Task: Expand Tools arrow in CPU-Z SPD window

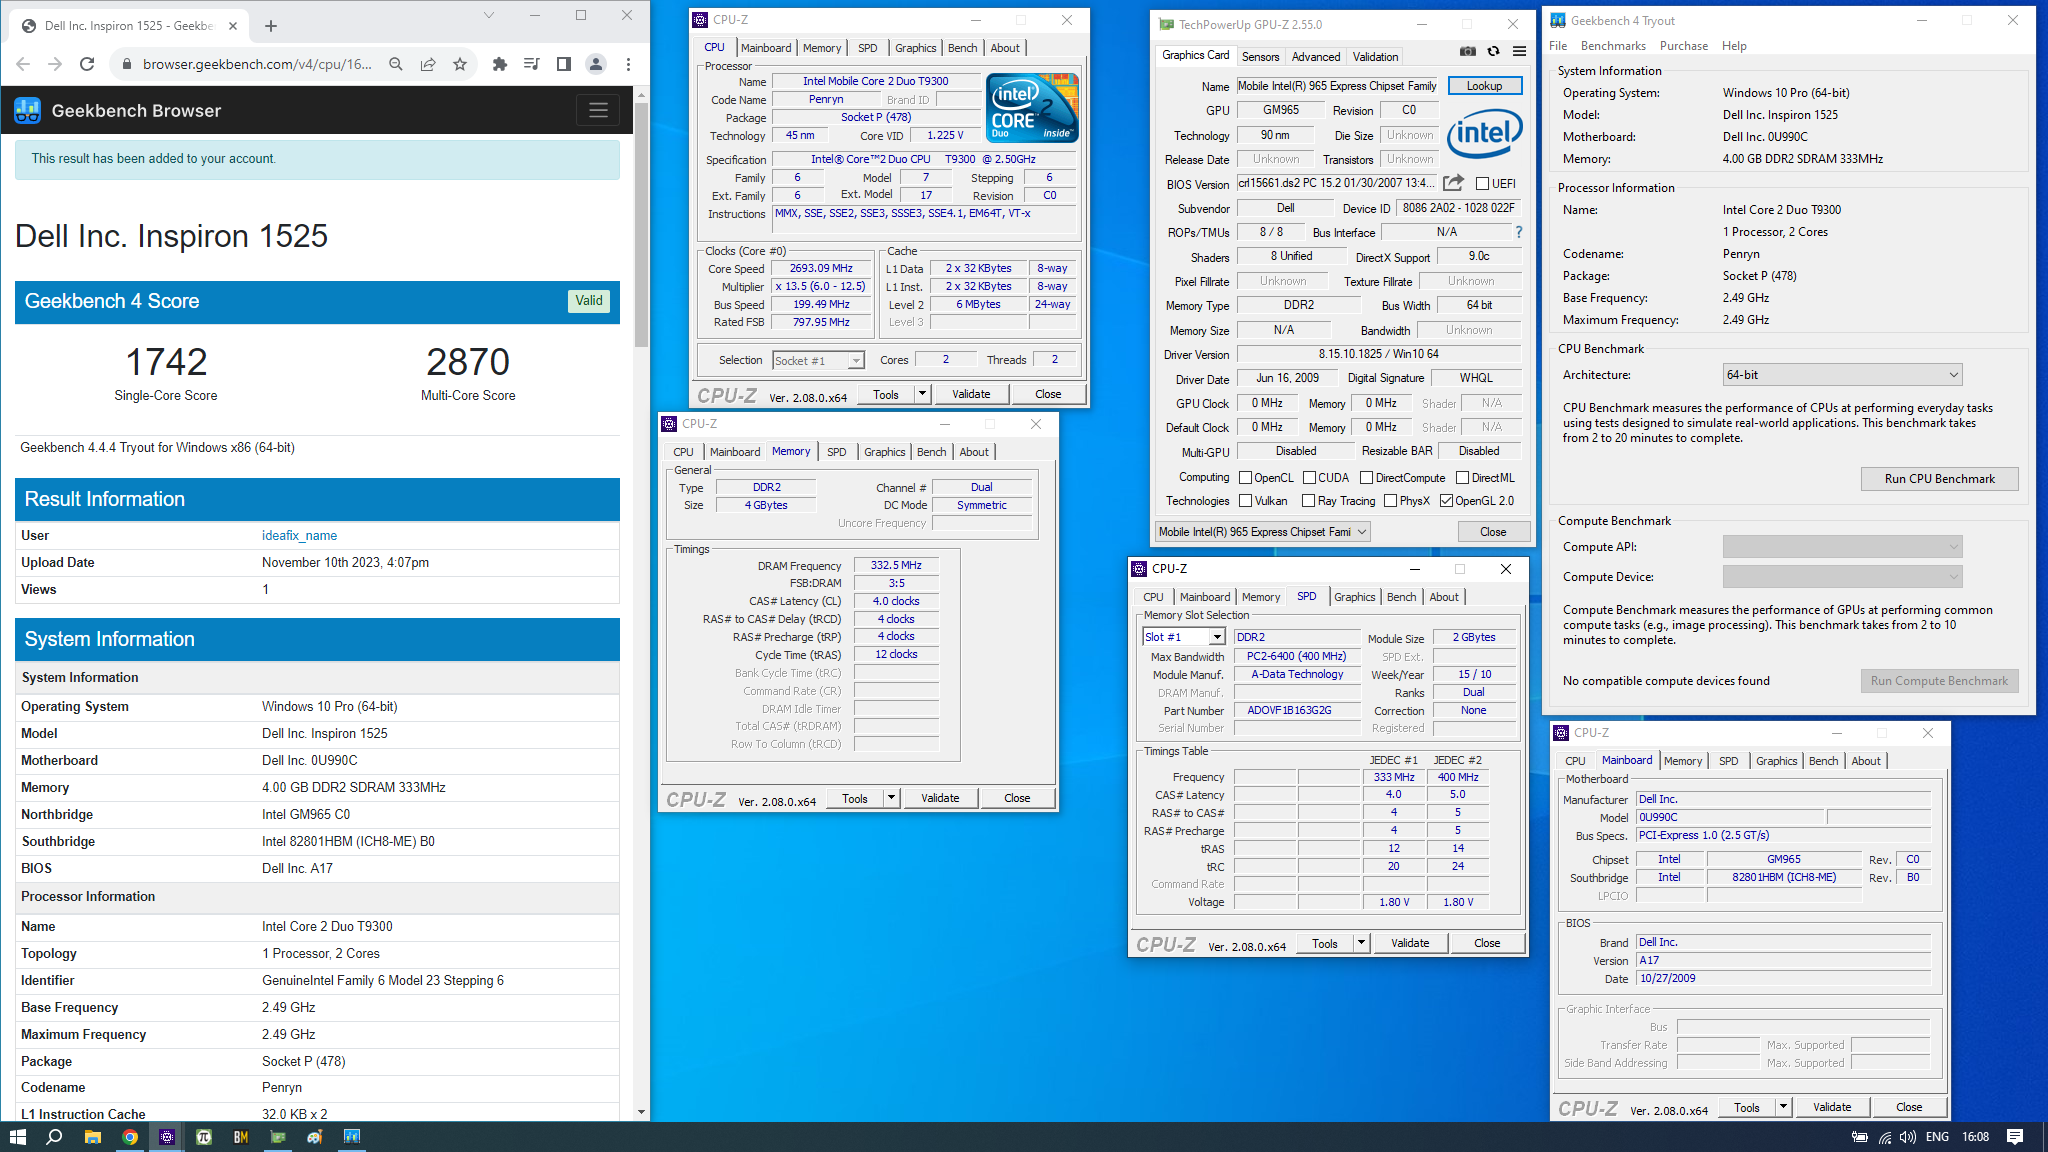Action: click(1361, 943)
